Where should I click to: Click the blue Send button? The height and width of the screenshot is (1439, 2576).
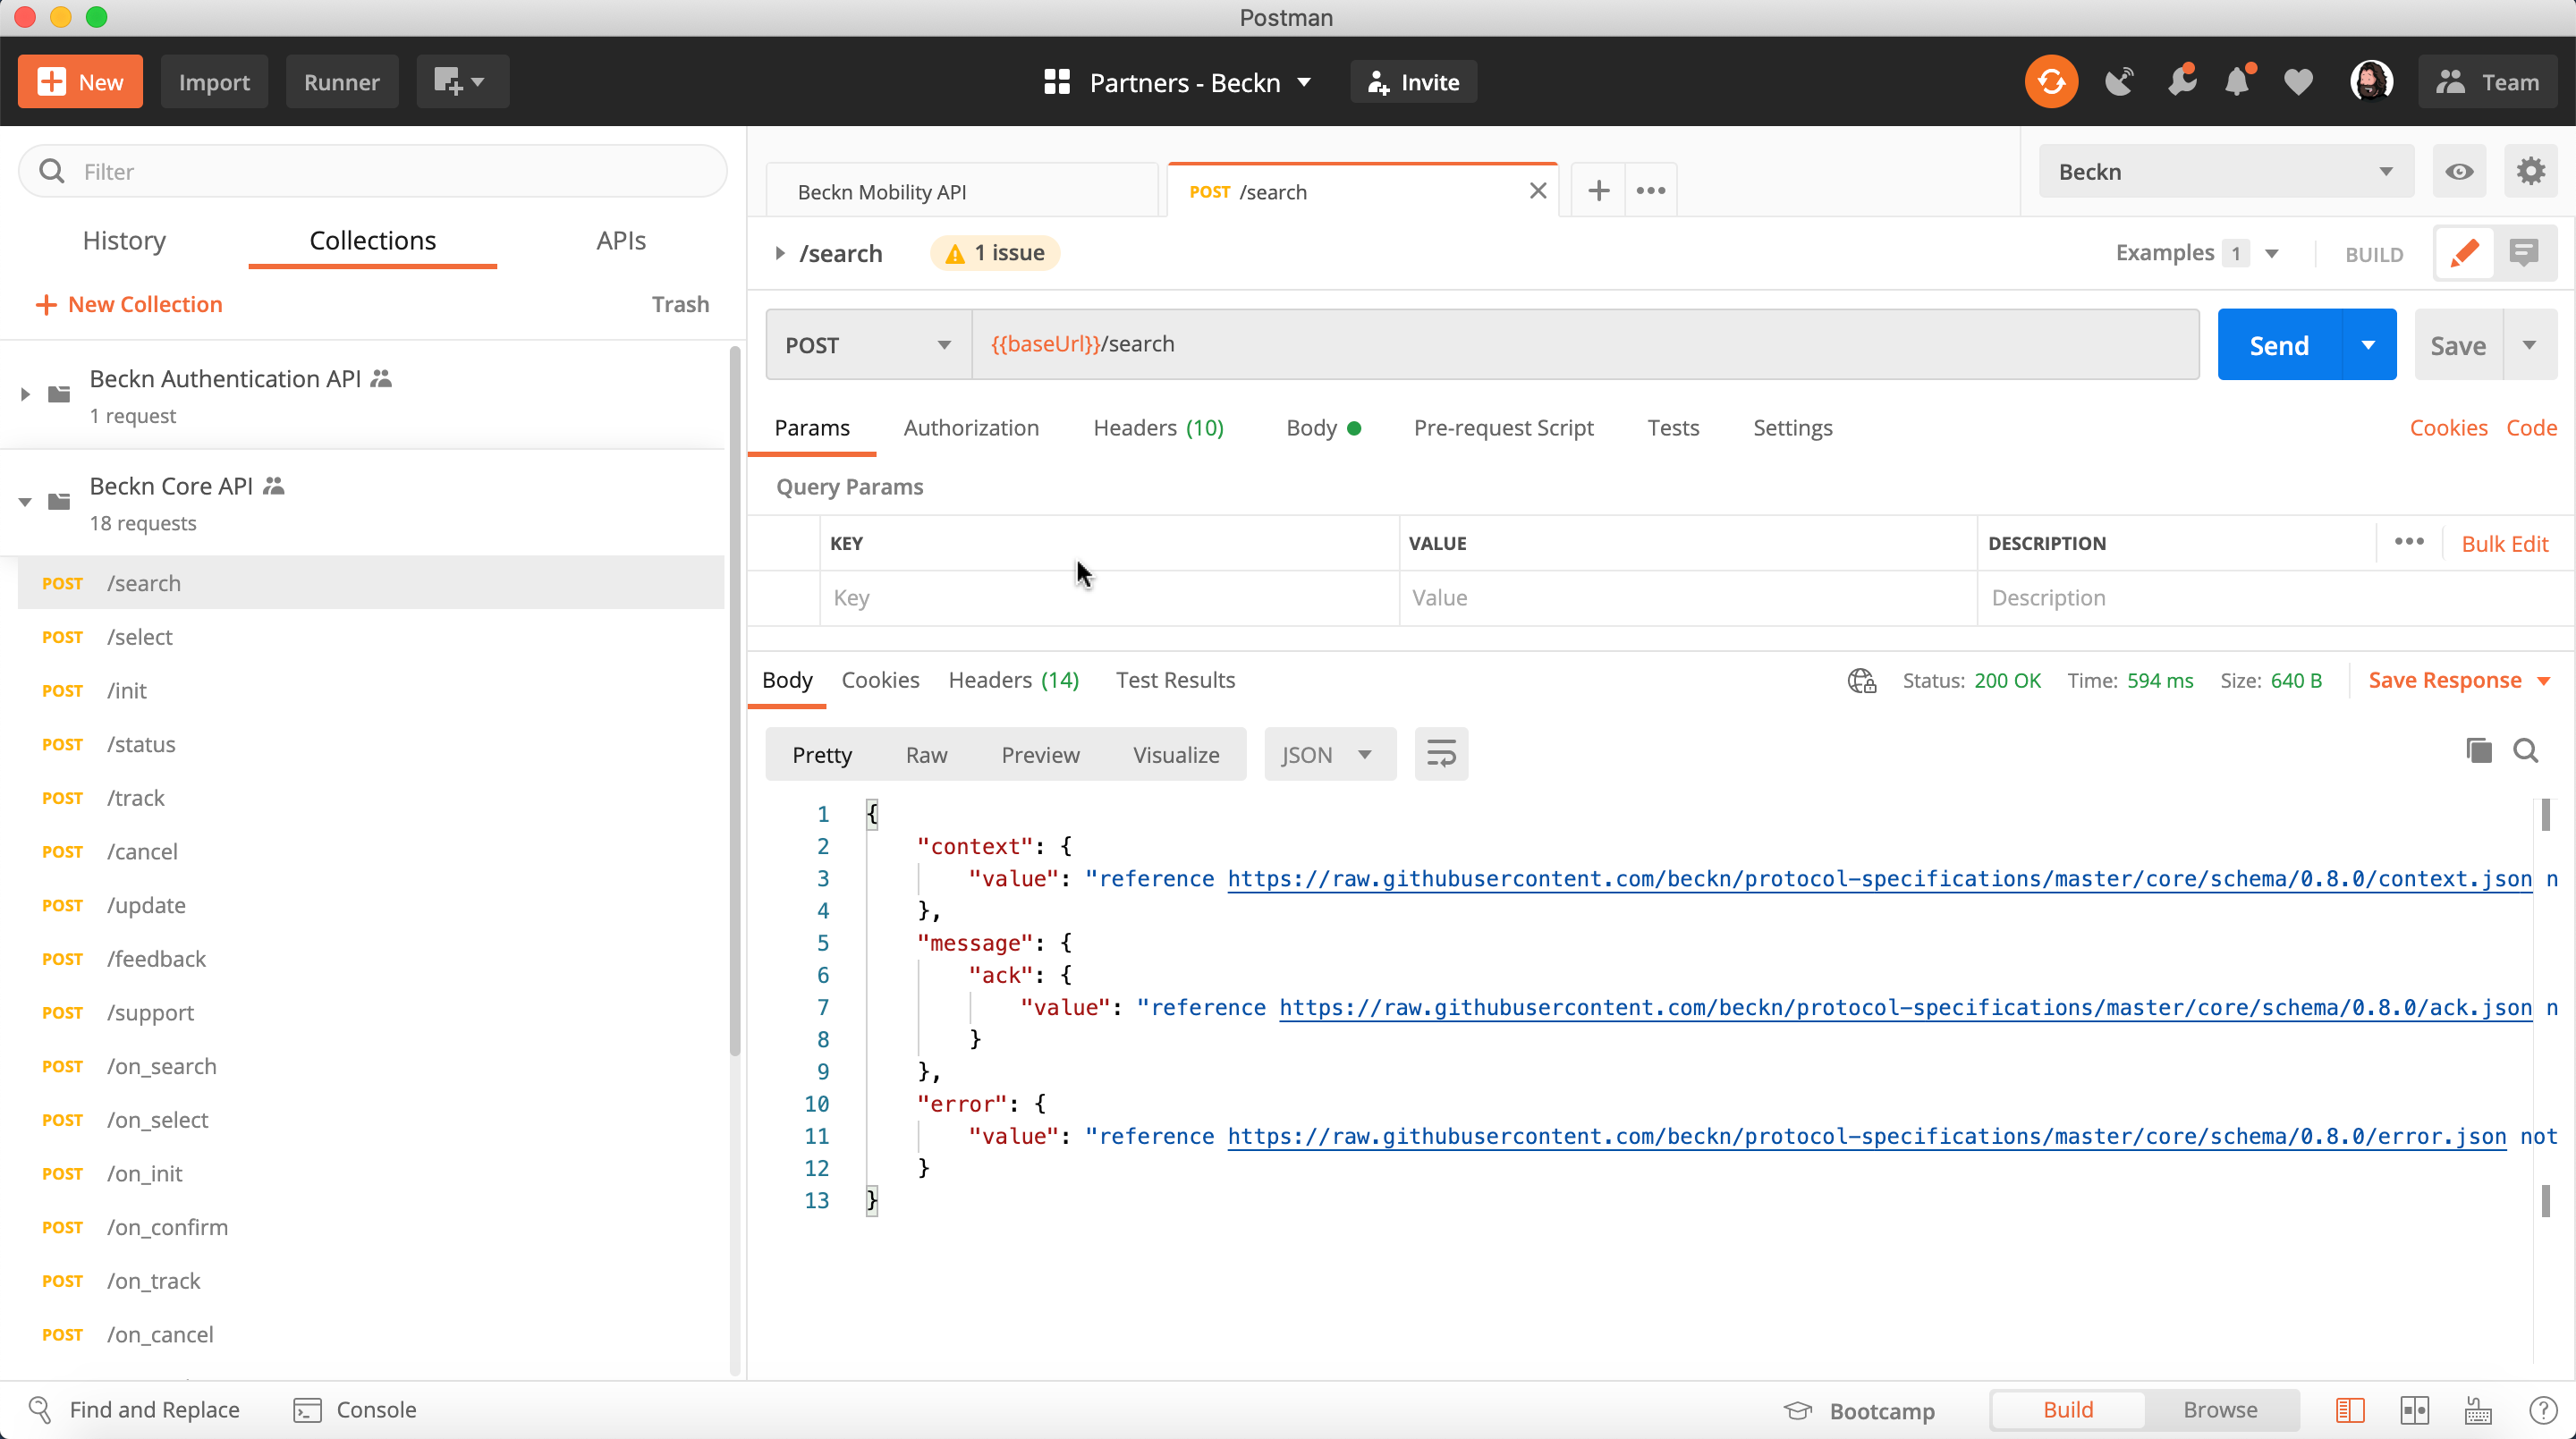pos(2279,345)
